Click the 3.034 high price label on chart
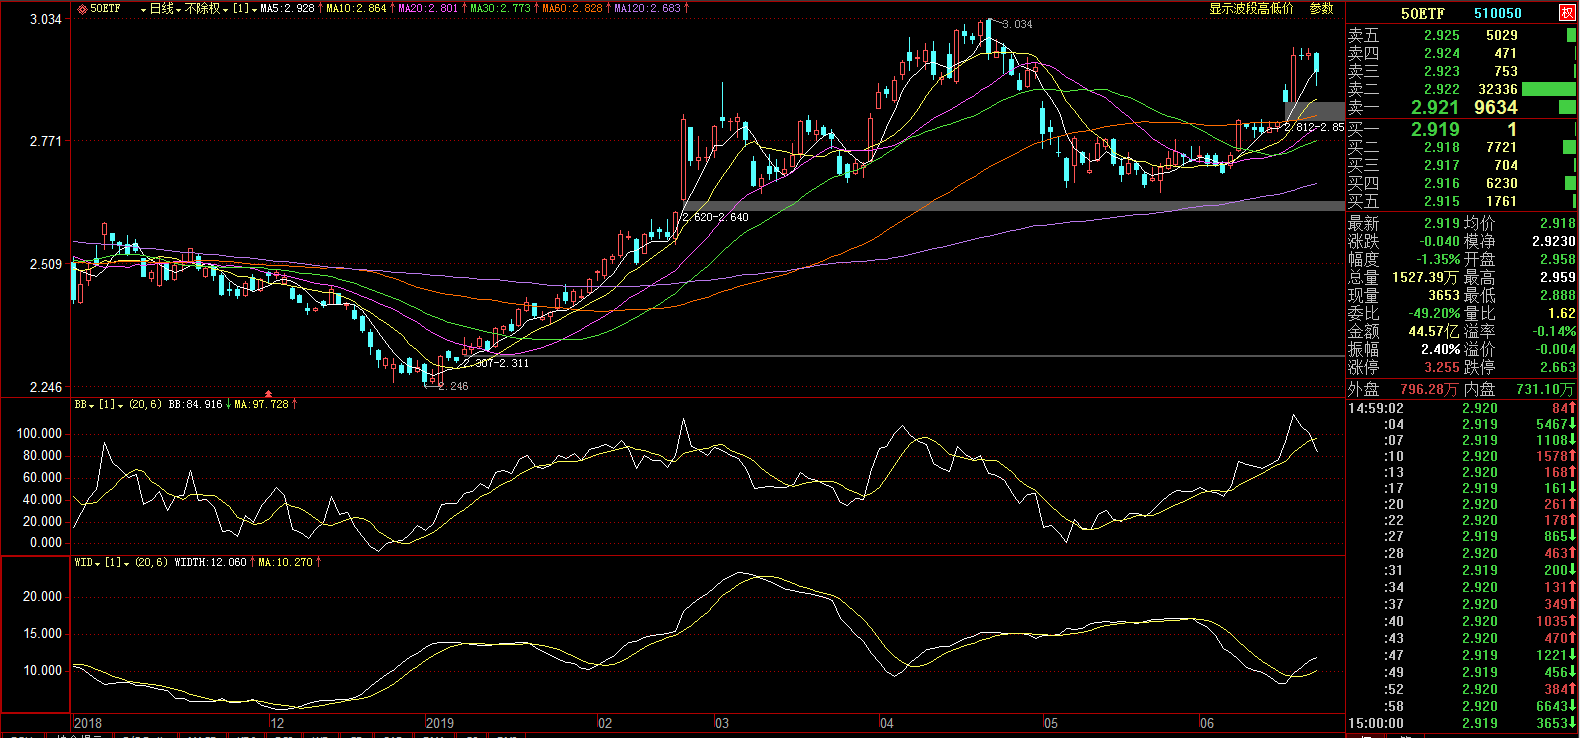Screen dimensions: 1580x738 tap(1017, 24)
